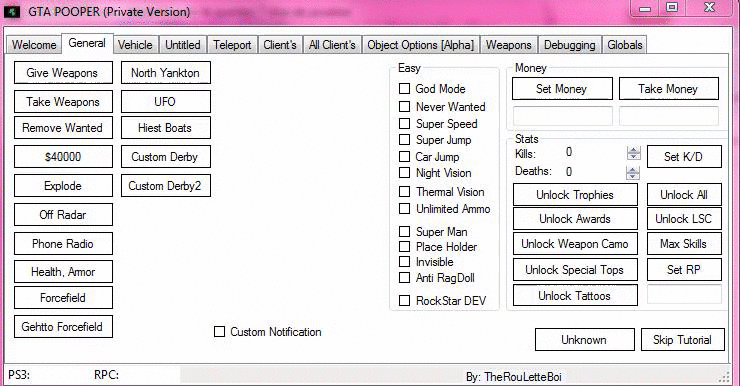Switch to All Client's tab
This screenshot has width=740, height=386.
click(332, 45)
